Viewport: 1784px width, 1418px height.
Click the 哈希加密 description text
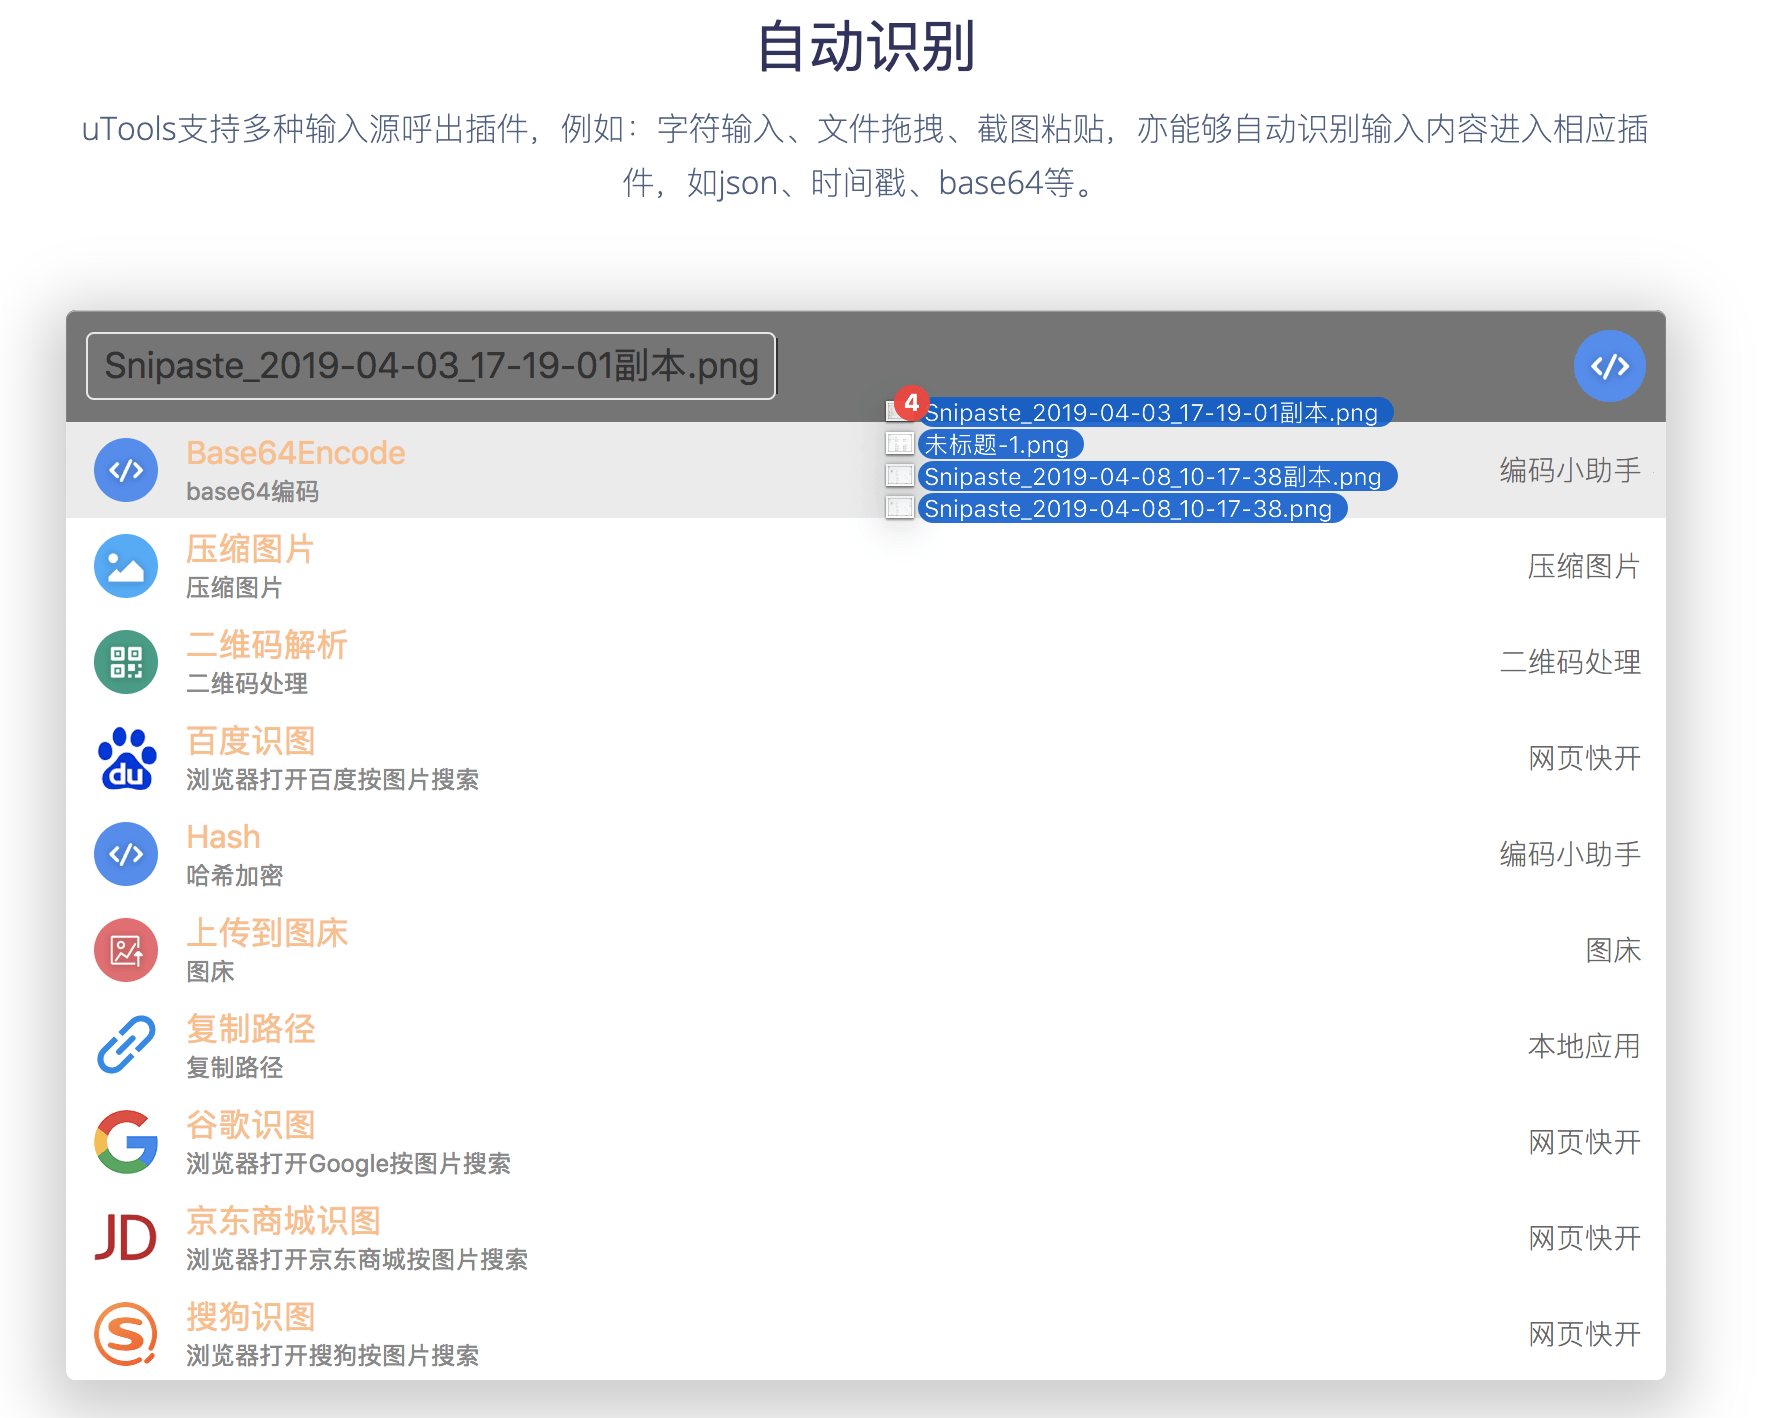coord(235,875)
